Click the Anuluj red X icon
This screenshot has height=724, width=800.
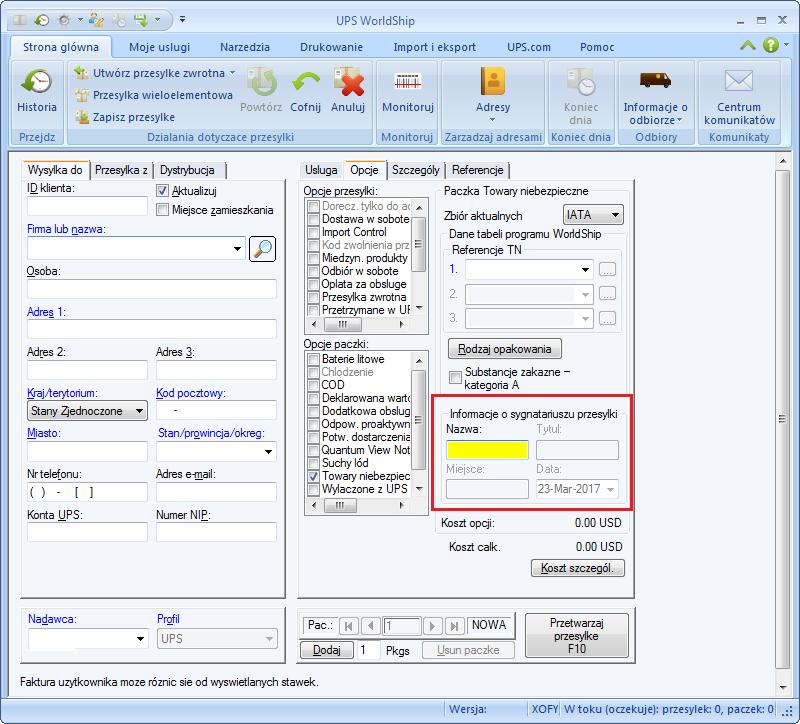tap(348, 83)
